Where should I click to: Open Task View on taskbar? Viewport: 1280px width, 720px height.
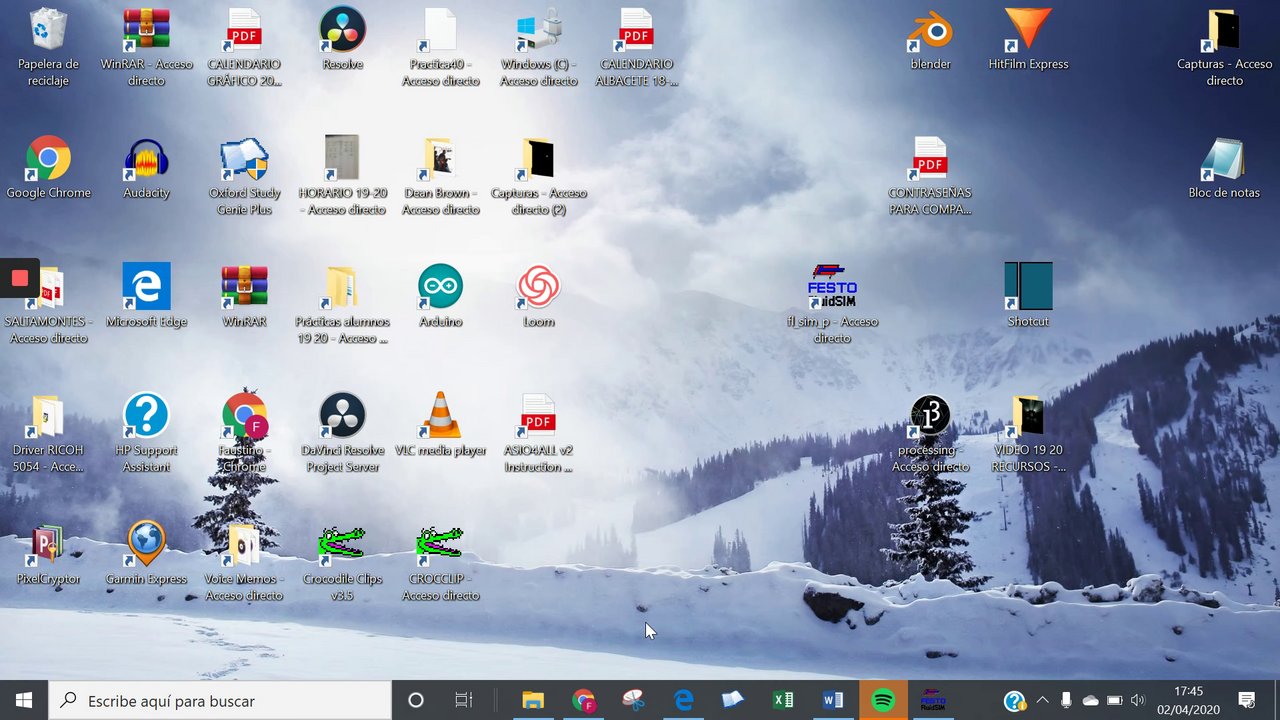[x=463, y=701]
